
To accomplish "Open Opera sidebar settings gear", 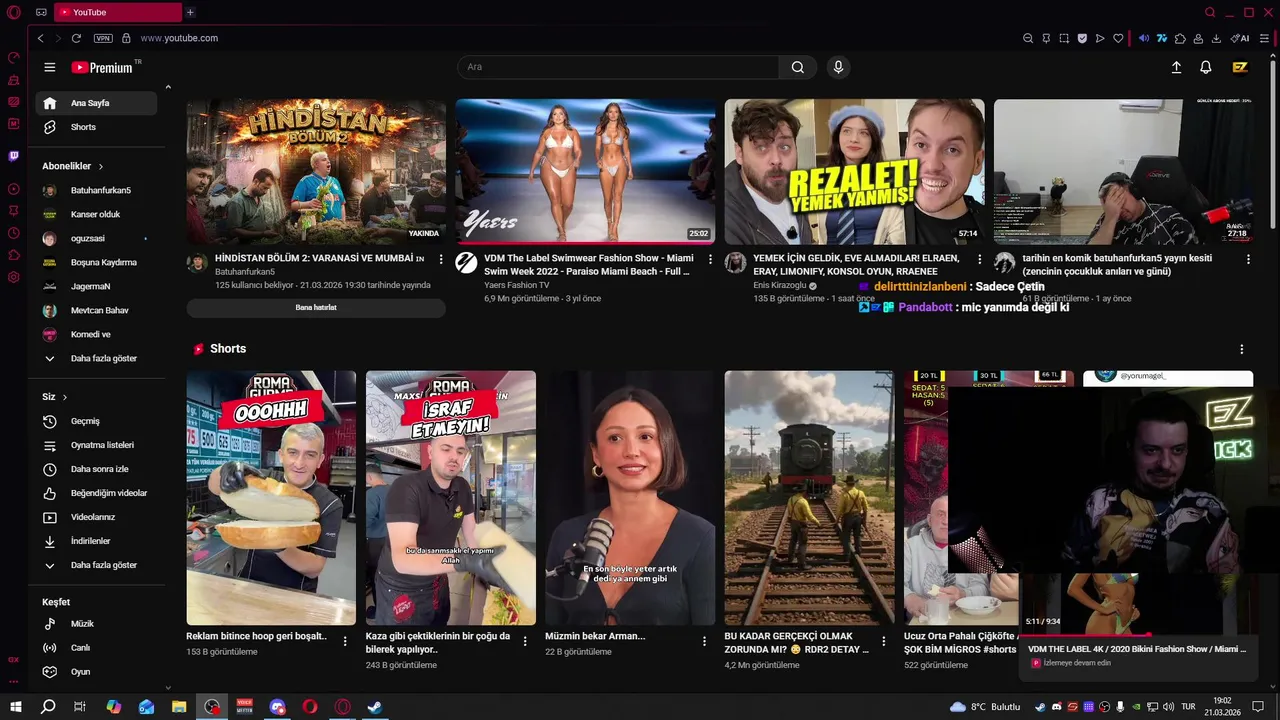I will [x=14, y=277].
